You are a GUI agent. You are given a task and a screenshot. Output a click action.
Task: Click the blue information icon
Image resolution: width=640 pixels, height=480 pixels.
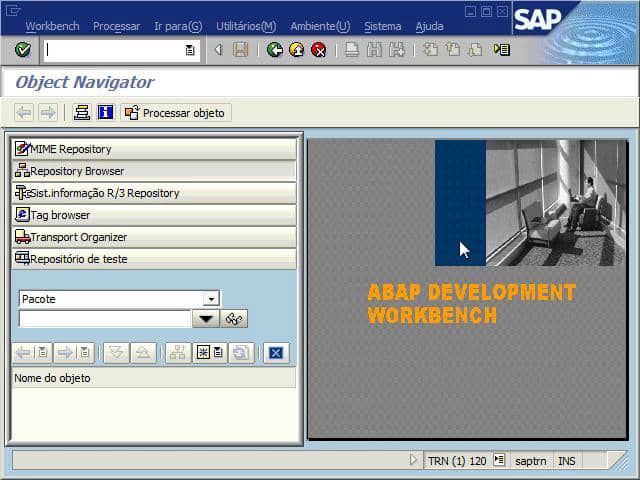[x=105, y=112]
